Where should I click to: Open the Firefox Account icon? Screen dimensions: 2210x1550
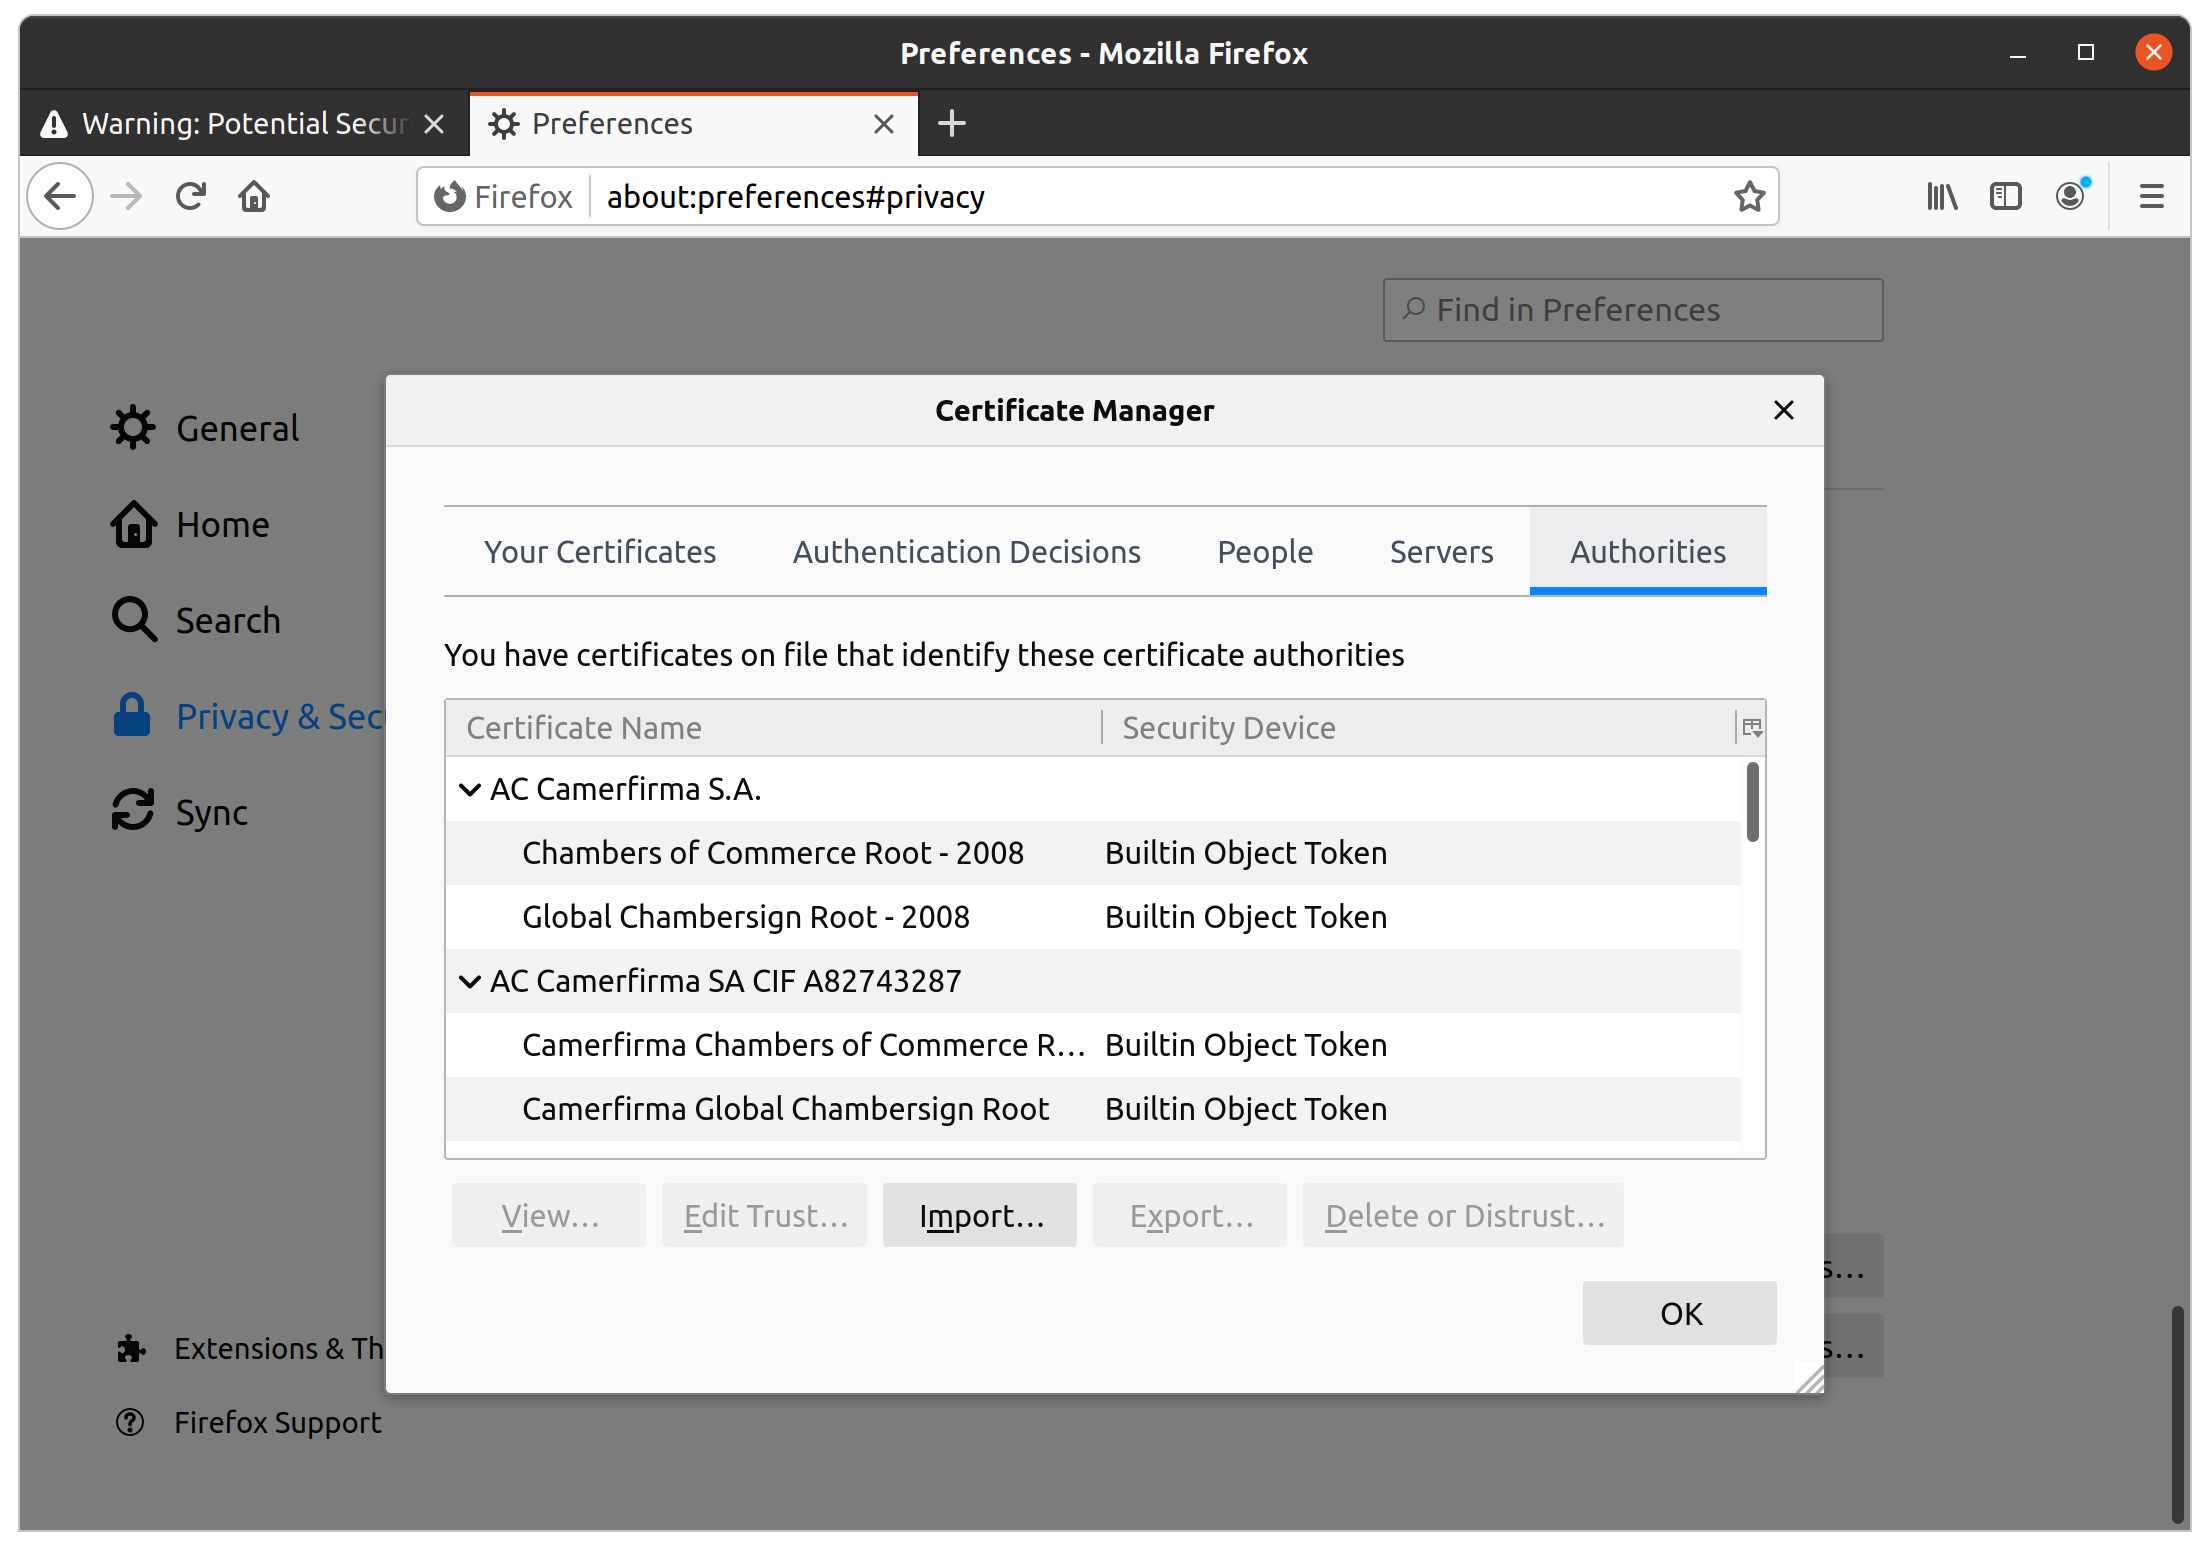(x=2071, y=196)
